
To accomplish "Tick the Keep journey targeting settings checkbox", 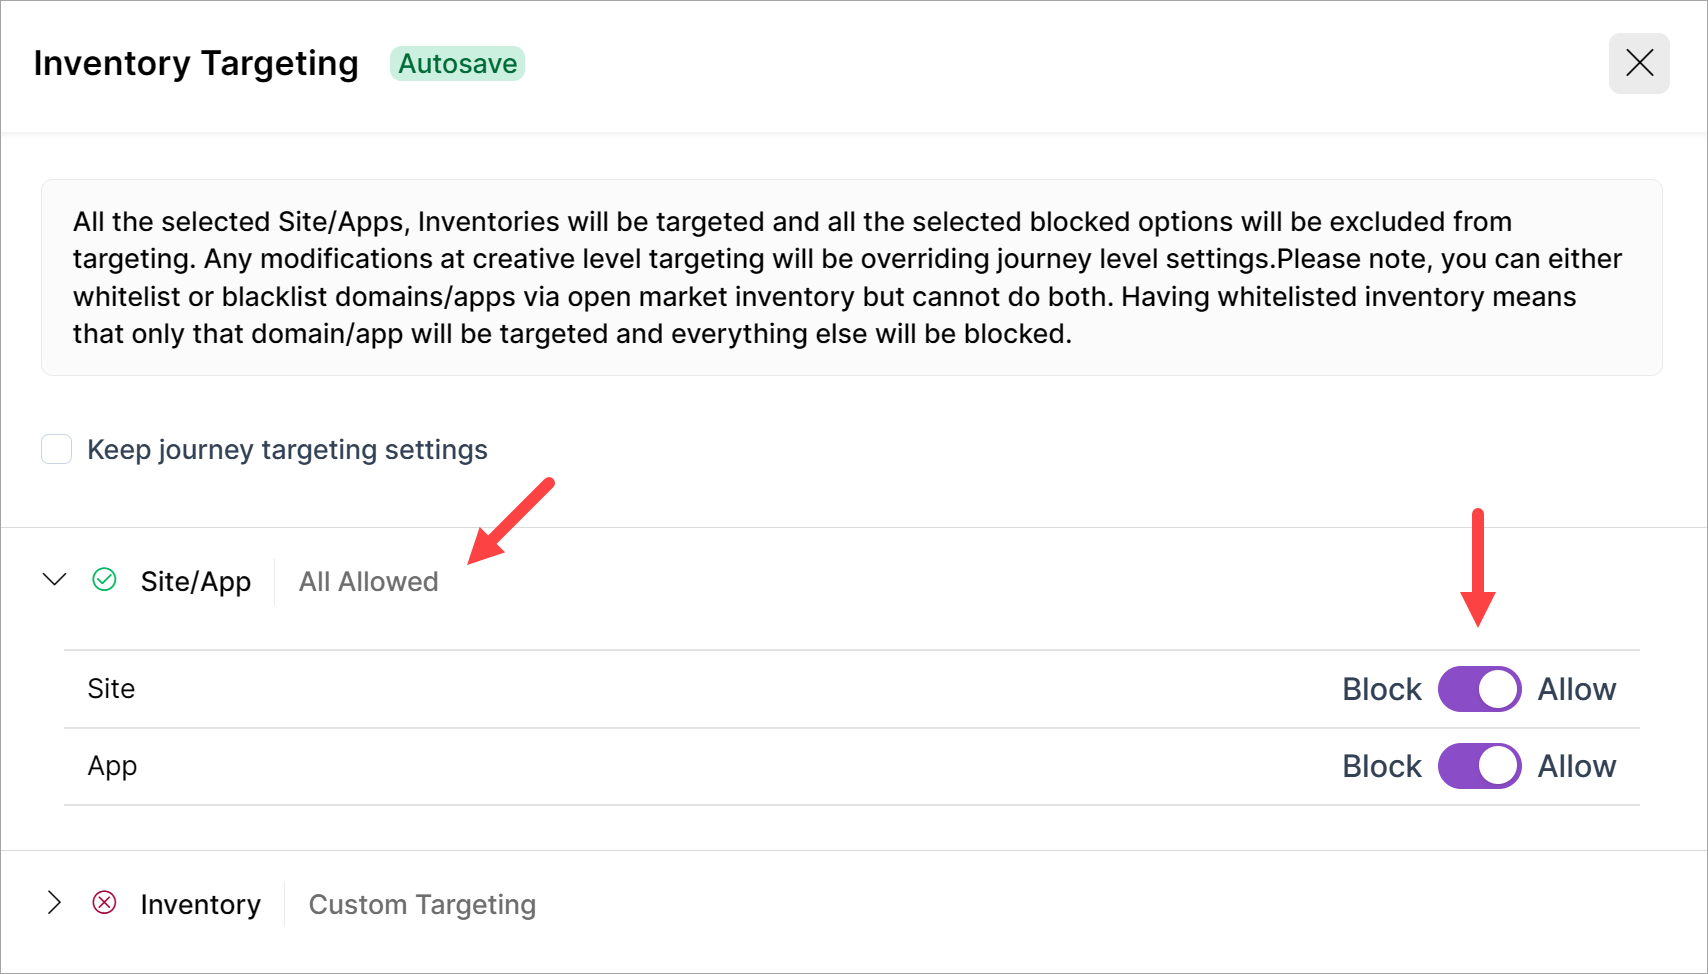I will 57,449.
